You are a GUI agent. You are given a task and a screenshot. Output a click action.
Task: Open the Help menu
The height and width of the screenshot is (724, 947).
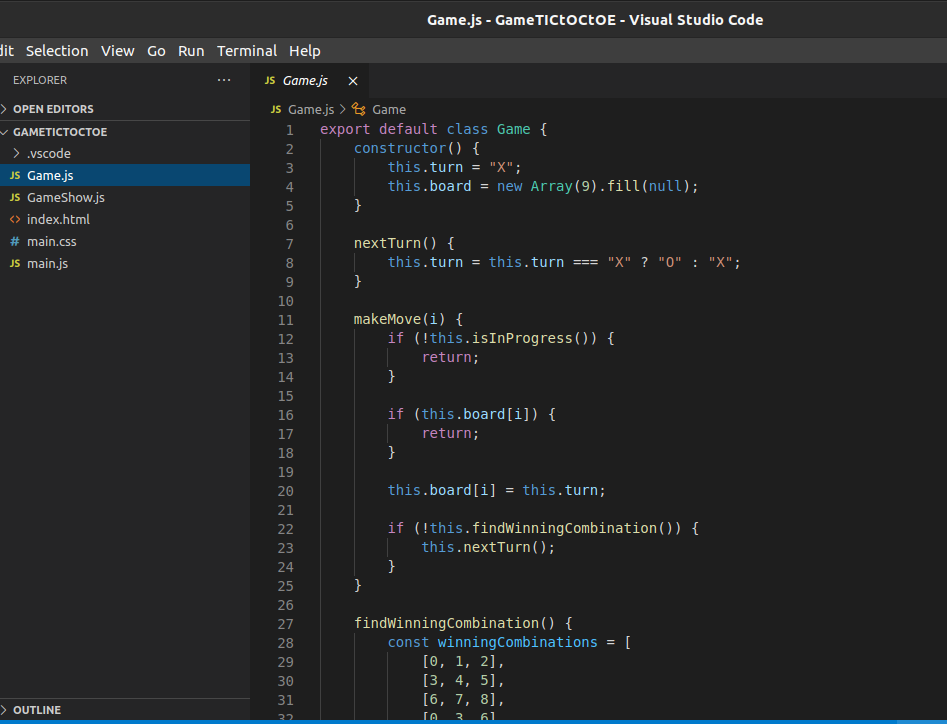(304, 51)
